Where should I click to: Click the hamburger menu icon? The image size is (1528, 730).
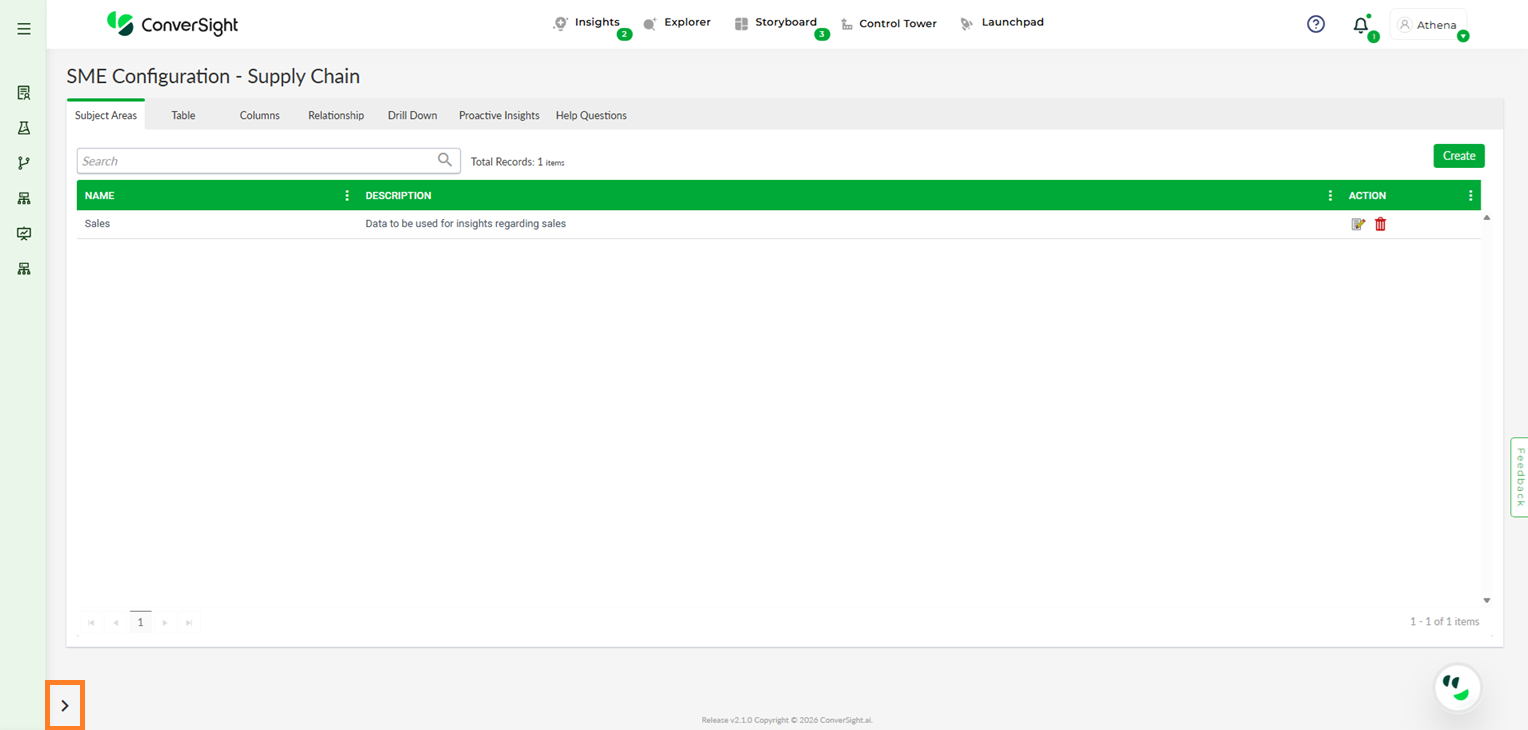click(x=24, y=29)
